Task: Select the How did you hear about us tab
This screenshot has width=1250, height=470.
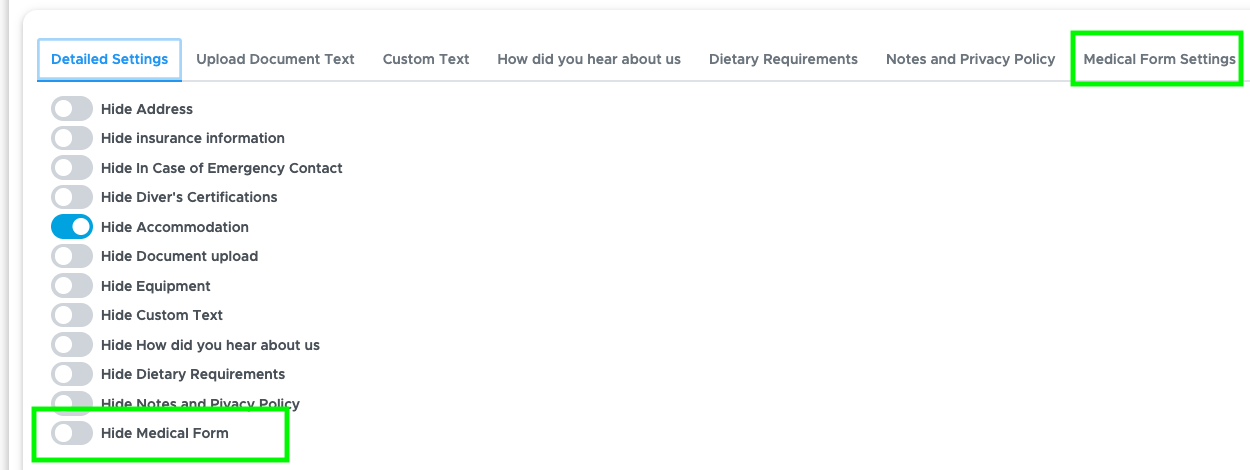Action: click(x=589, y=59)
